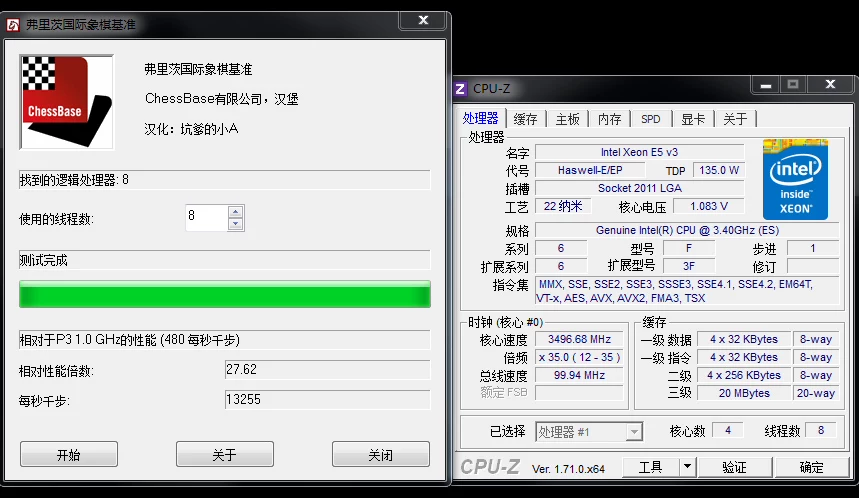Close the Fritz chess benchmark window
Image resolution: width=859 pixels, height=498 pixels.
(x=423, y=20)
